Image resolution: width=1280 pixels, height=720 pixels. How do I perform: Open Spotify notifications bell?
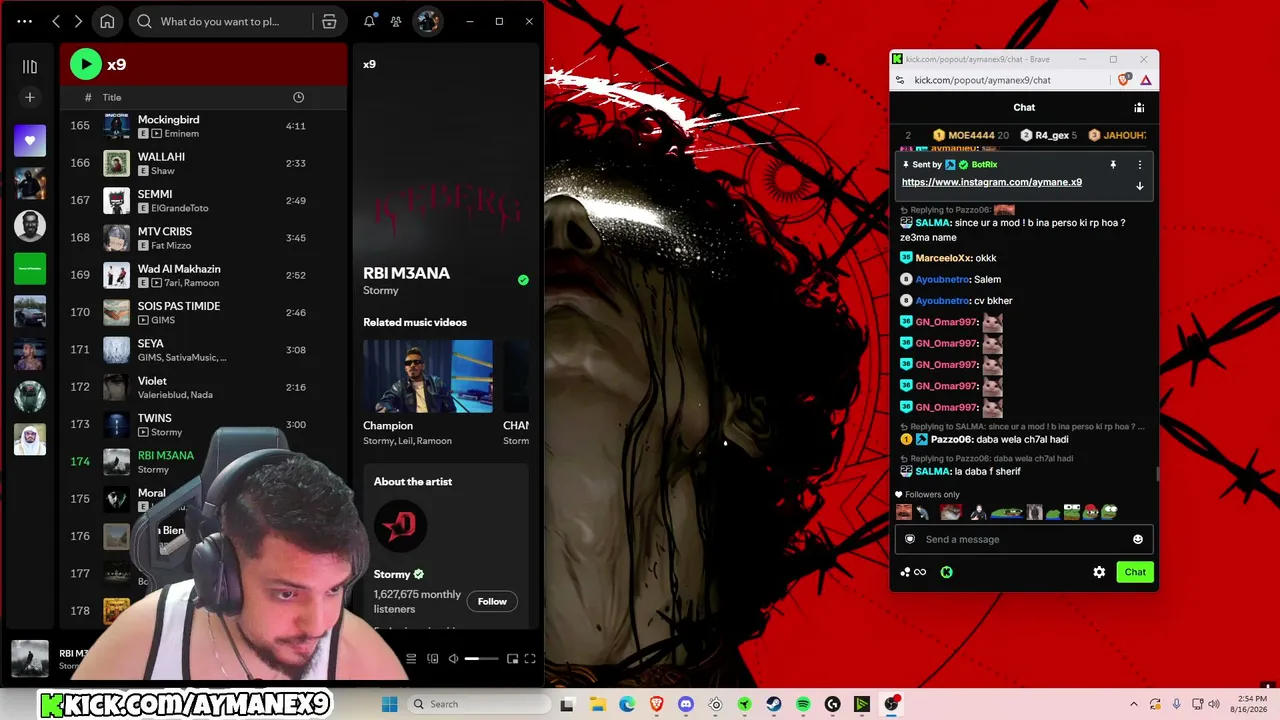click(x=369, y=21)
